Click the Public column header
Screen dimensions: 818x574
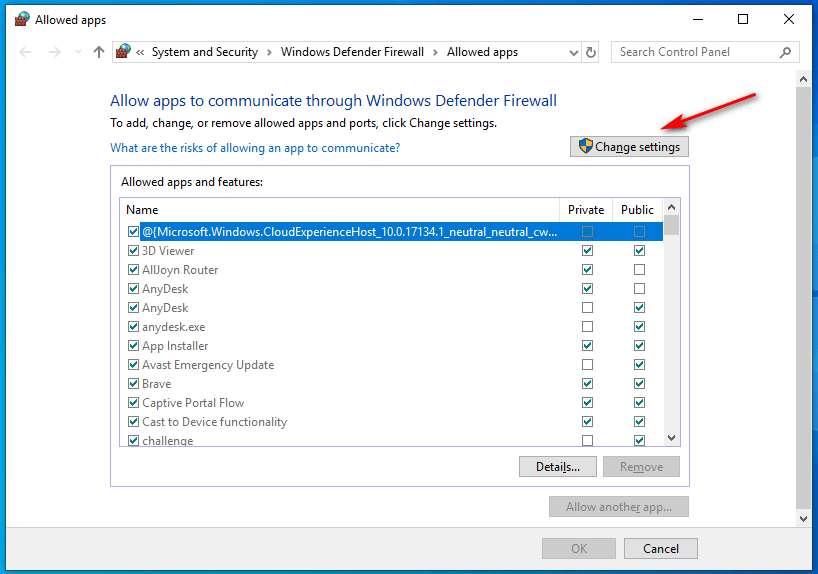637,210
